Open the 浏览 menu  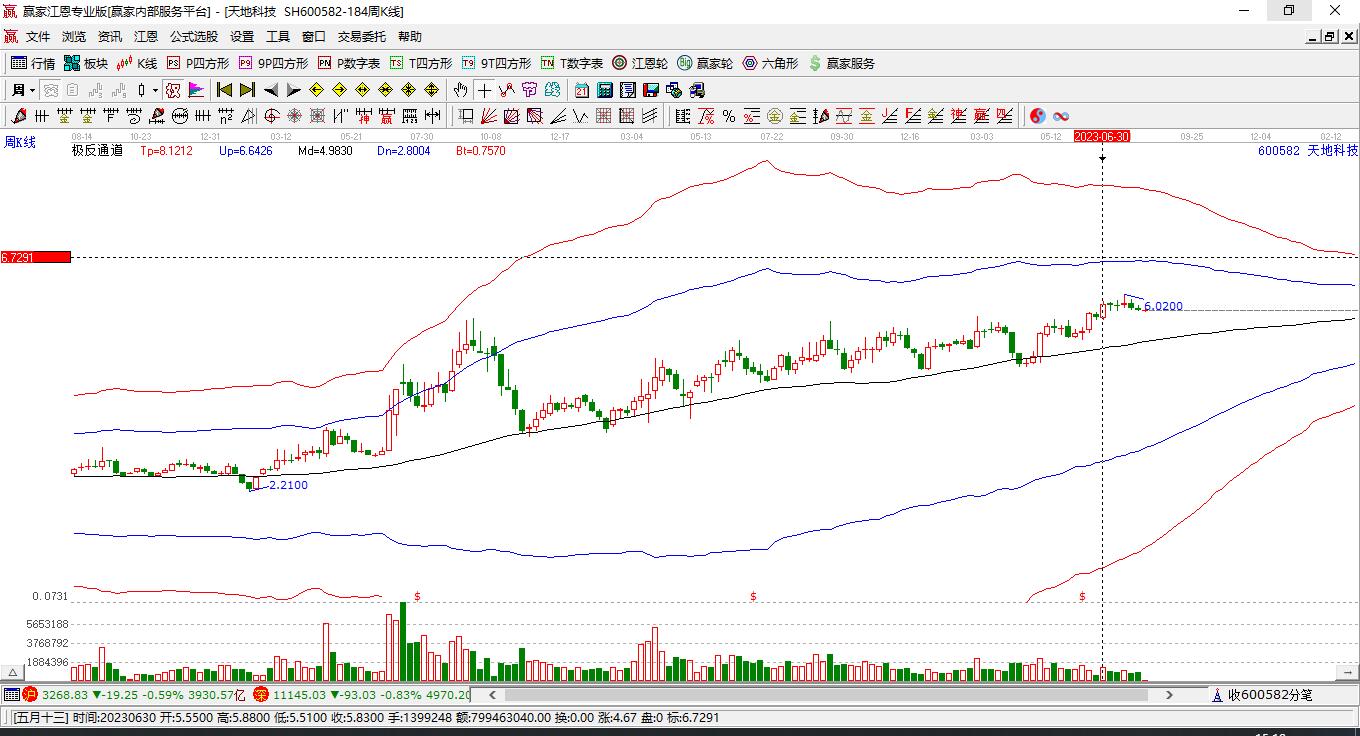pyautogui.click(x=74, y=37)
